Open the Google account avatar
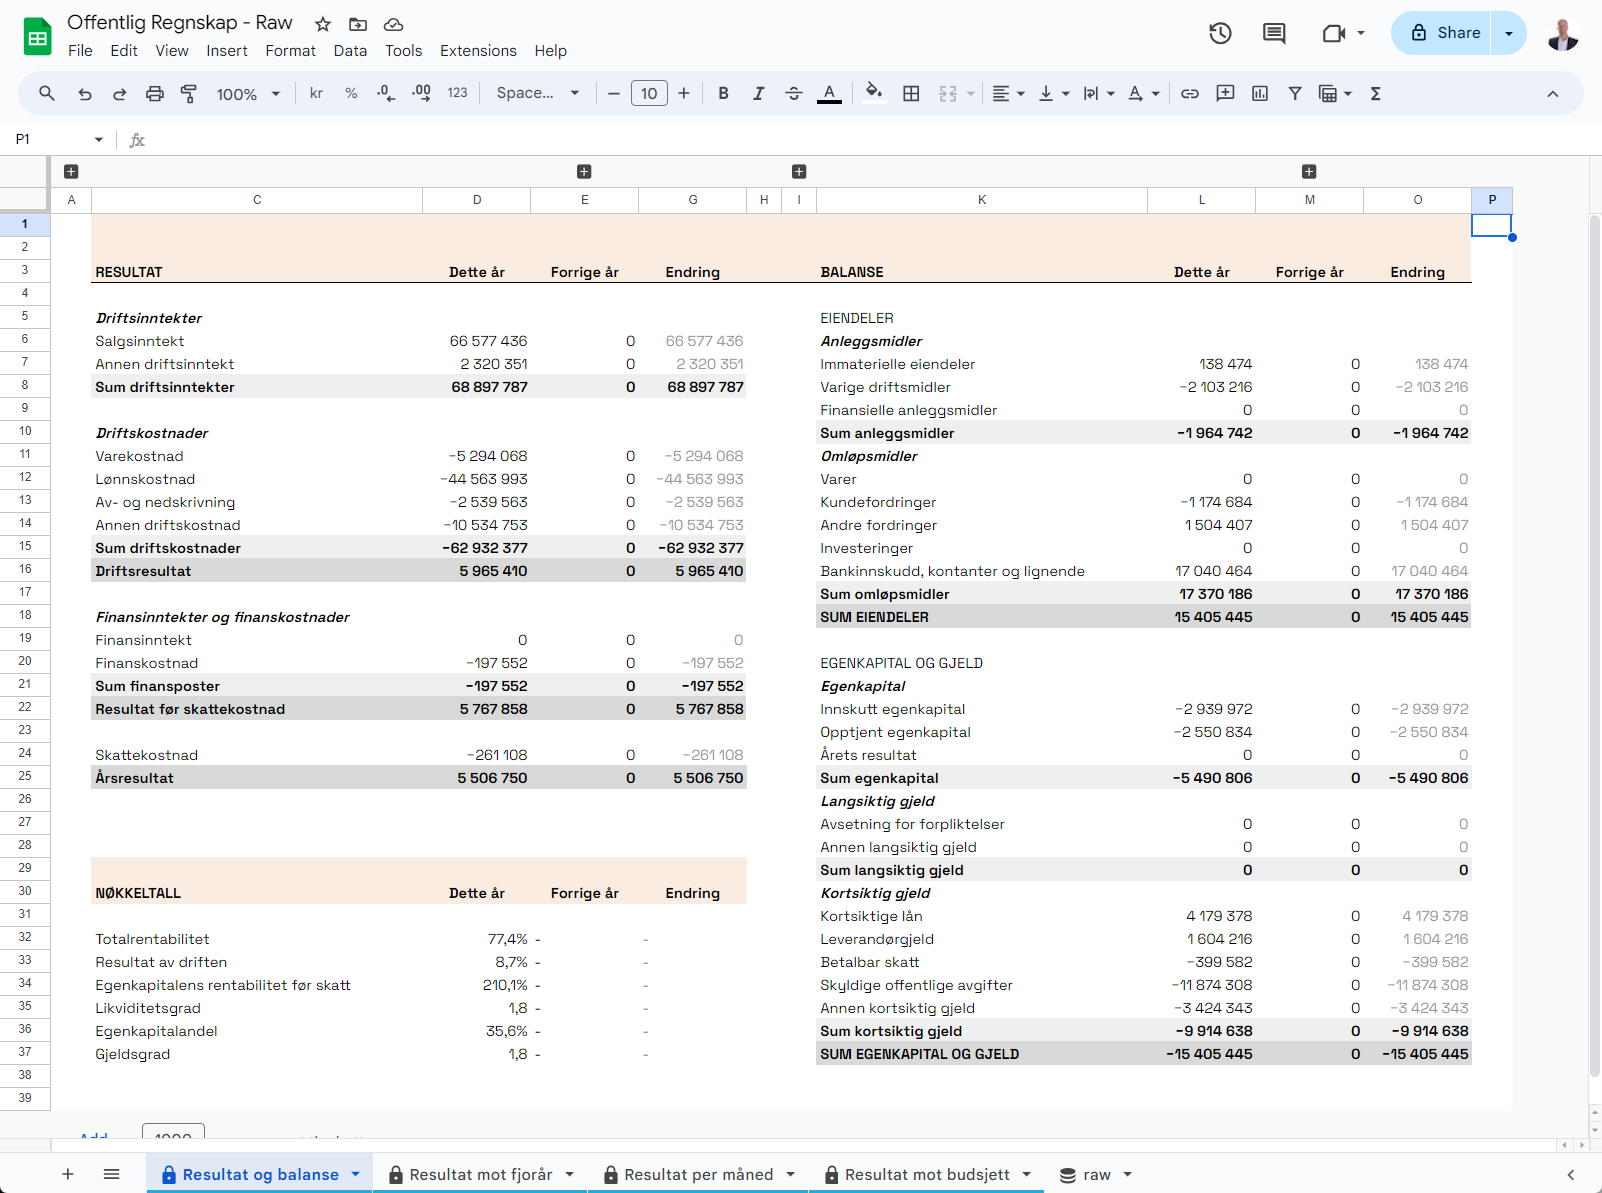The height and width of the screenshot is (1193, 1602). coord(1562,33)
